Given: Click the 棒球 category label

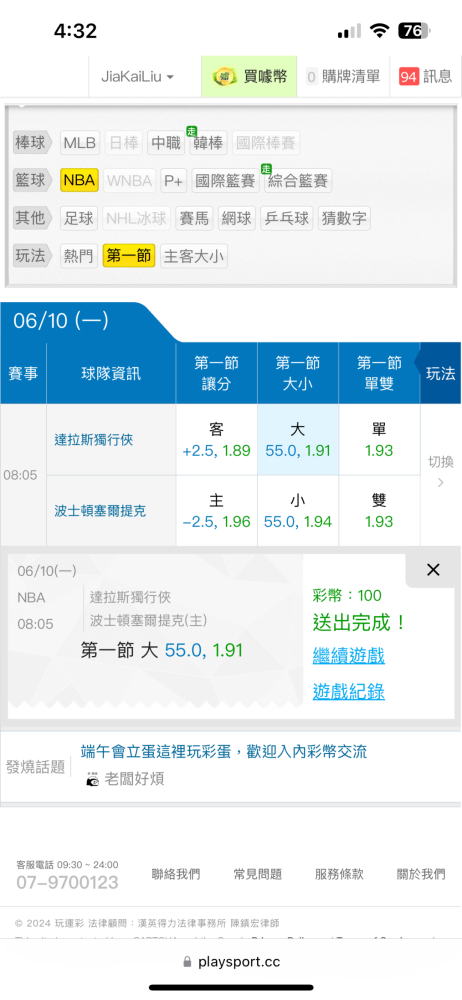Looking at the screenshot, I should pyautogui.click(x=32, y=143).
